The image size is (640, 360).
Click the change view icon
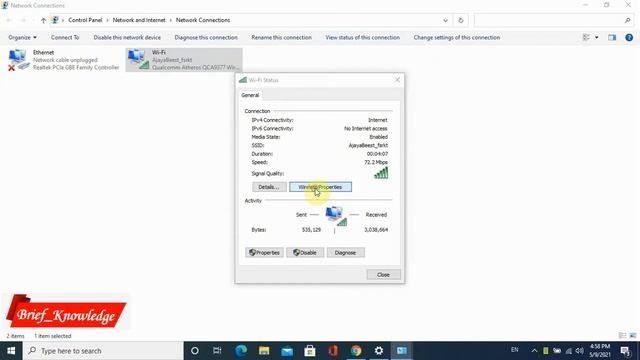[x=586, y=38]
